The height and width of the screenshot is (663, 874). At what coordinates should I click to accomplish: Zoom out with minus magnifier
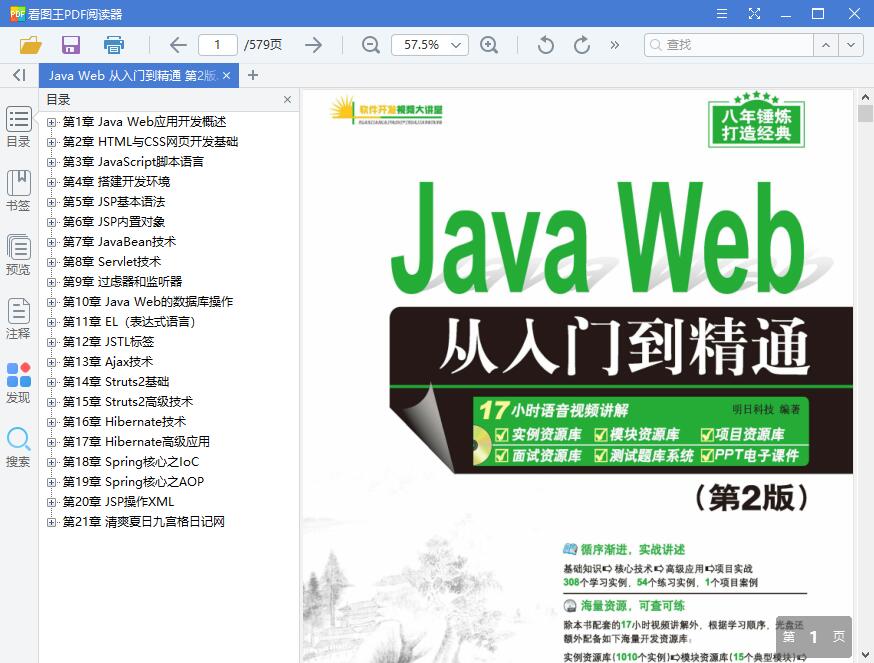pyautogui.click(x=371, y=45)
